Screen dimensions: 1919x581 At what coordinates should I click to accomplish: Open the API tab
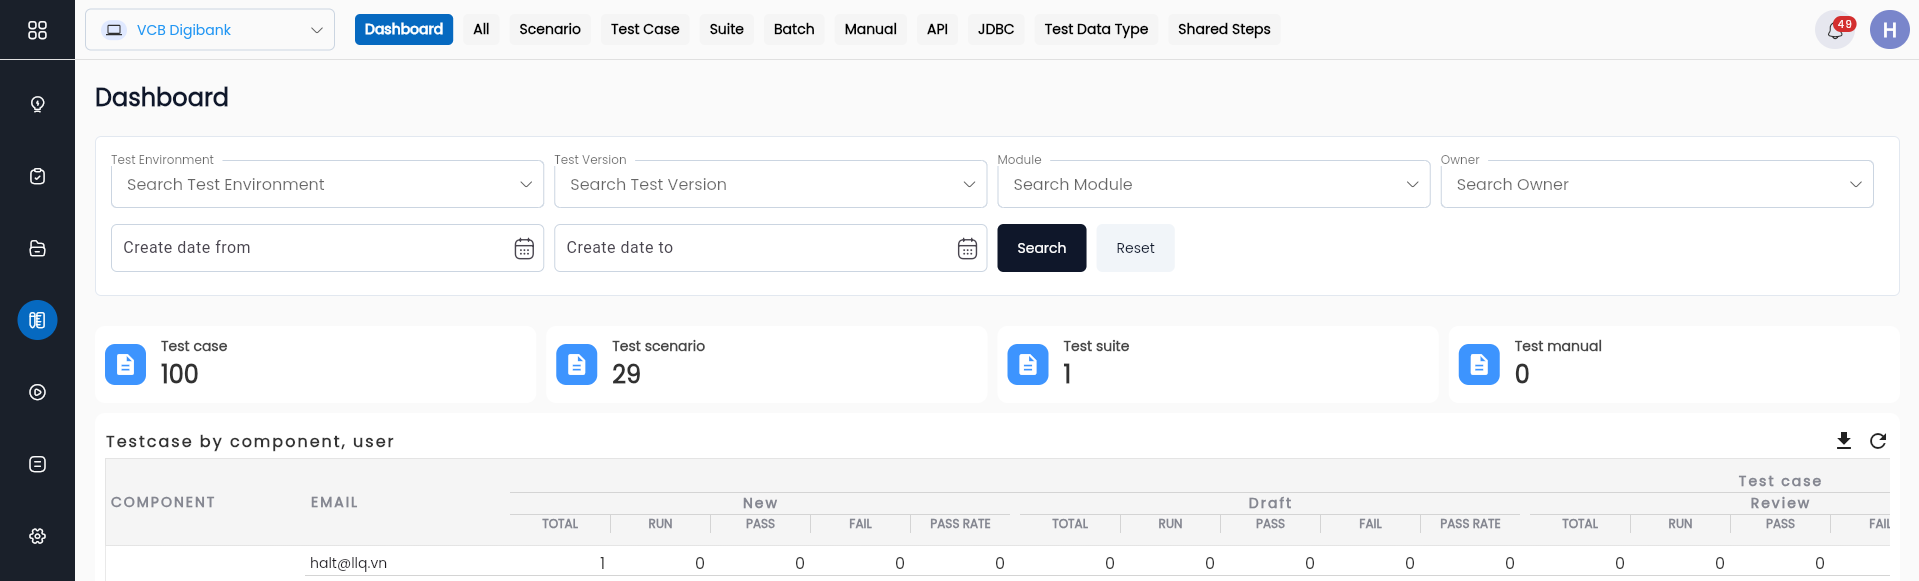coord(937,30)
